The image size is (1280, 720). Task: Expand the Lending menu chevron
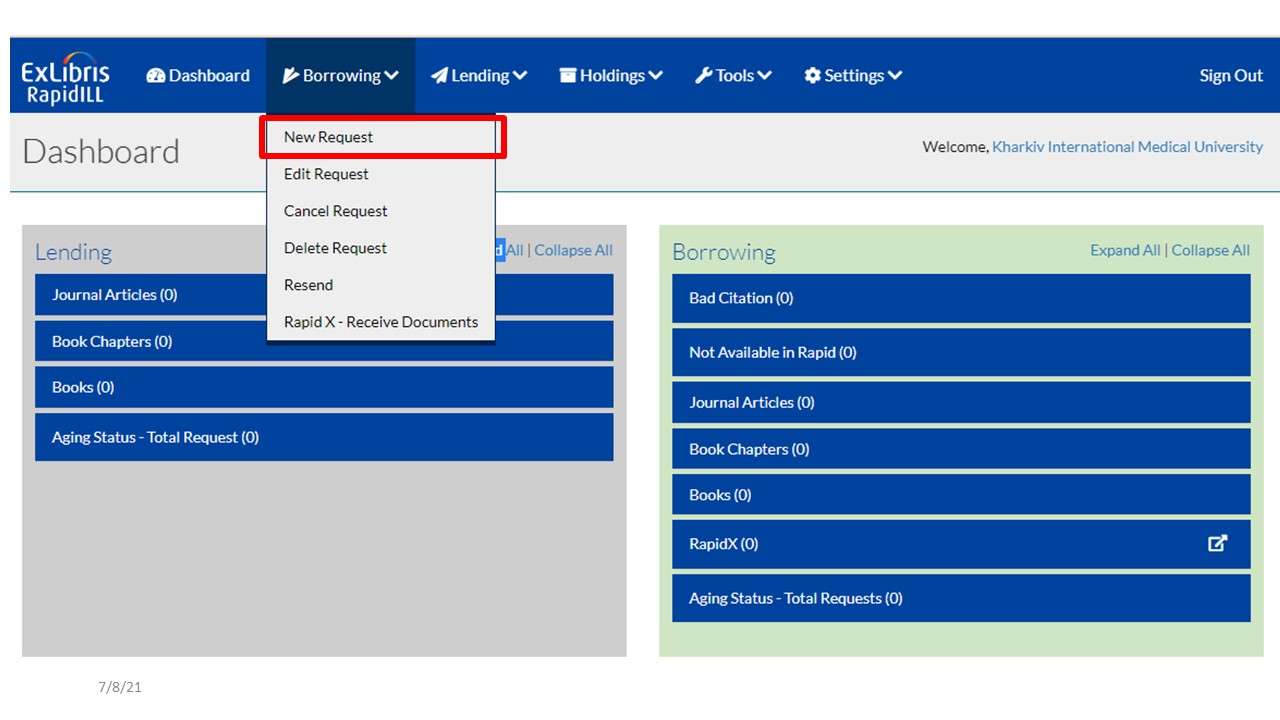(520, 76)
